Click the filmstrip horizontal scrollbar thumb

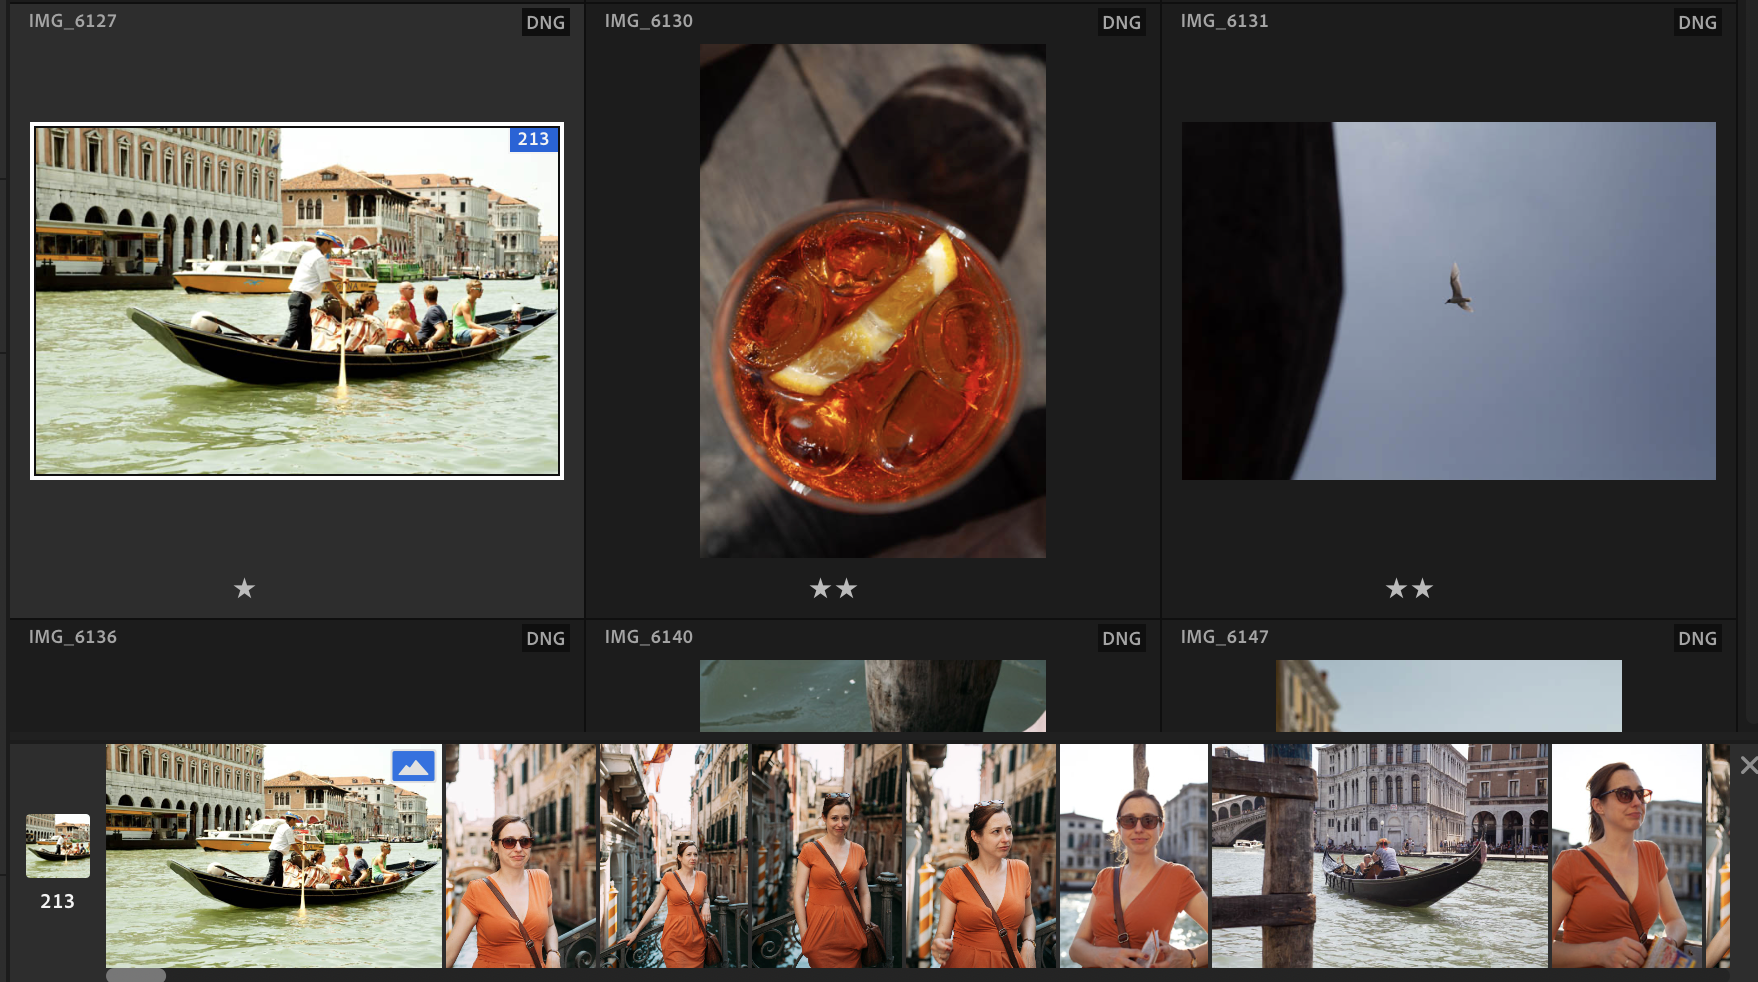(x=136, y=975)
